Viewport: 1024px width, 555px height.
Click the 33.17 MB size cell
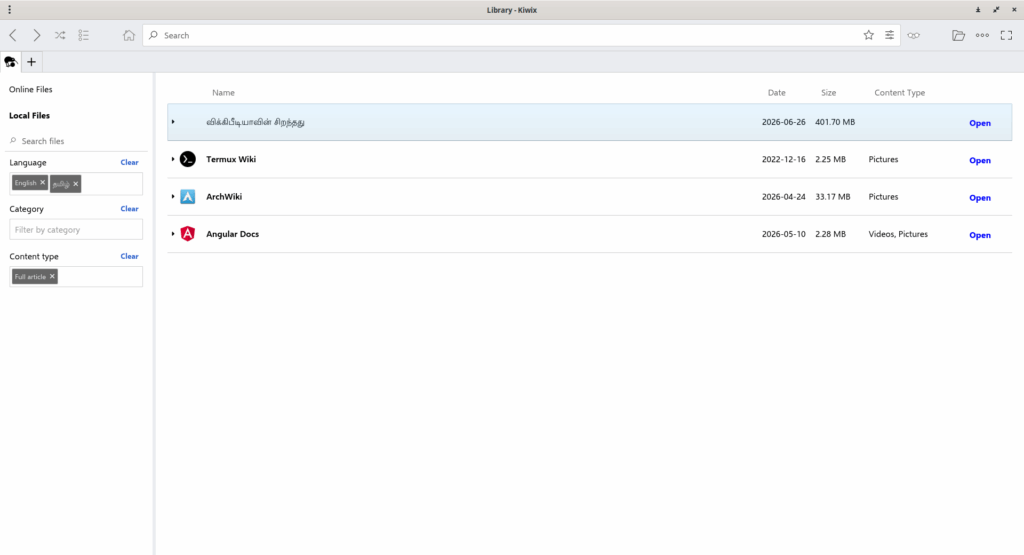pyautogui.click(x=833, y=197)
